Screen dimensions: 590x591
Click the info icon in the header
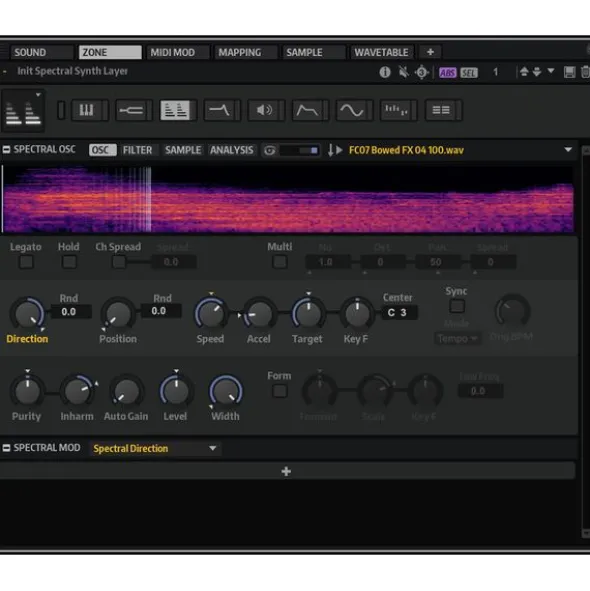tap(385, 72)
